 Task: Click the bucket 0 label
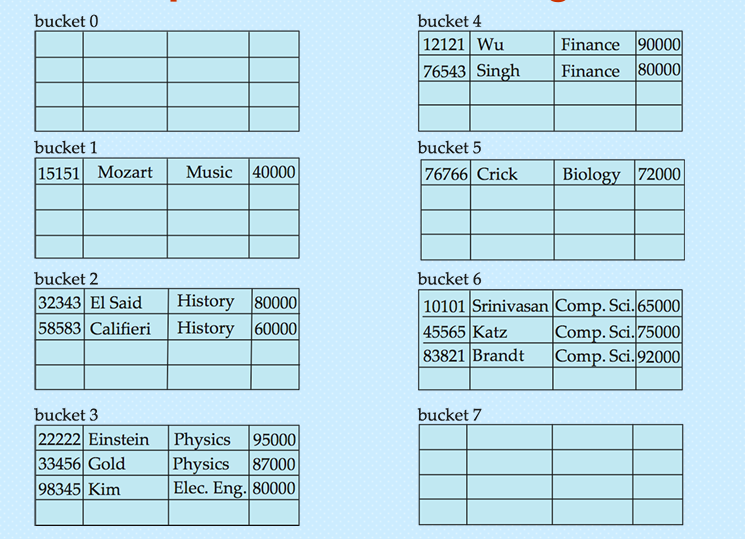(66, 21)
